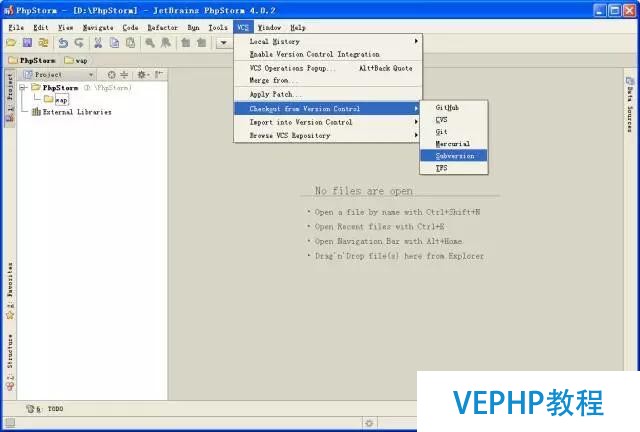Expand Import into Version Control submenu
Screen dimensions: 640x432
tap(328, 122)
